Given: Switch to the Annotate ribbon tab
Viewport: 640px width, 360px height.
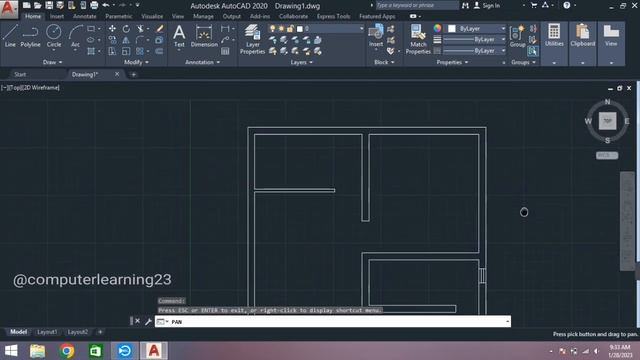Looking at the screenshot, I should pos(84,16).
